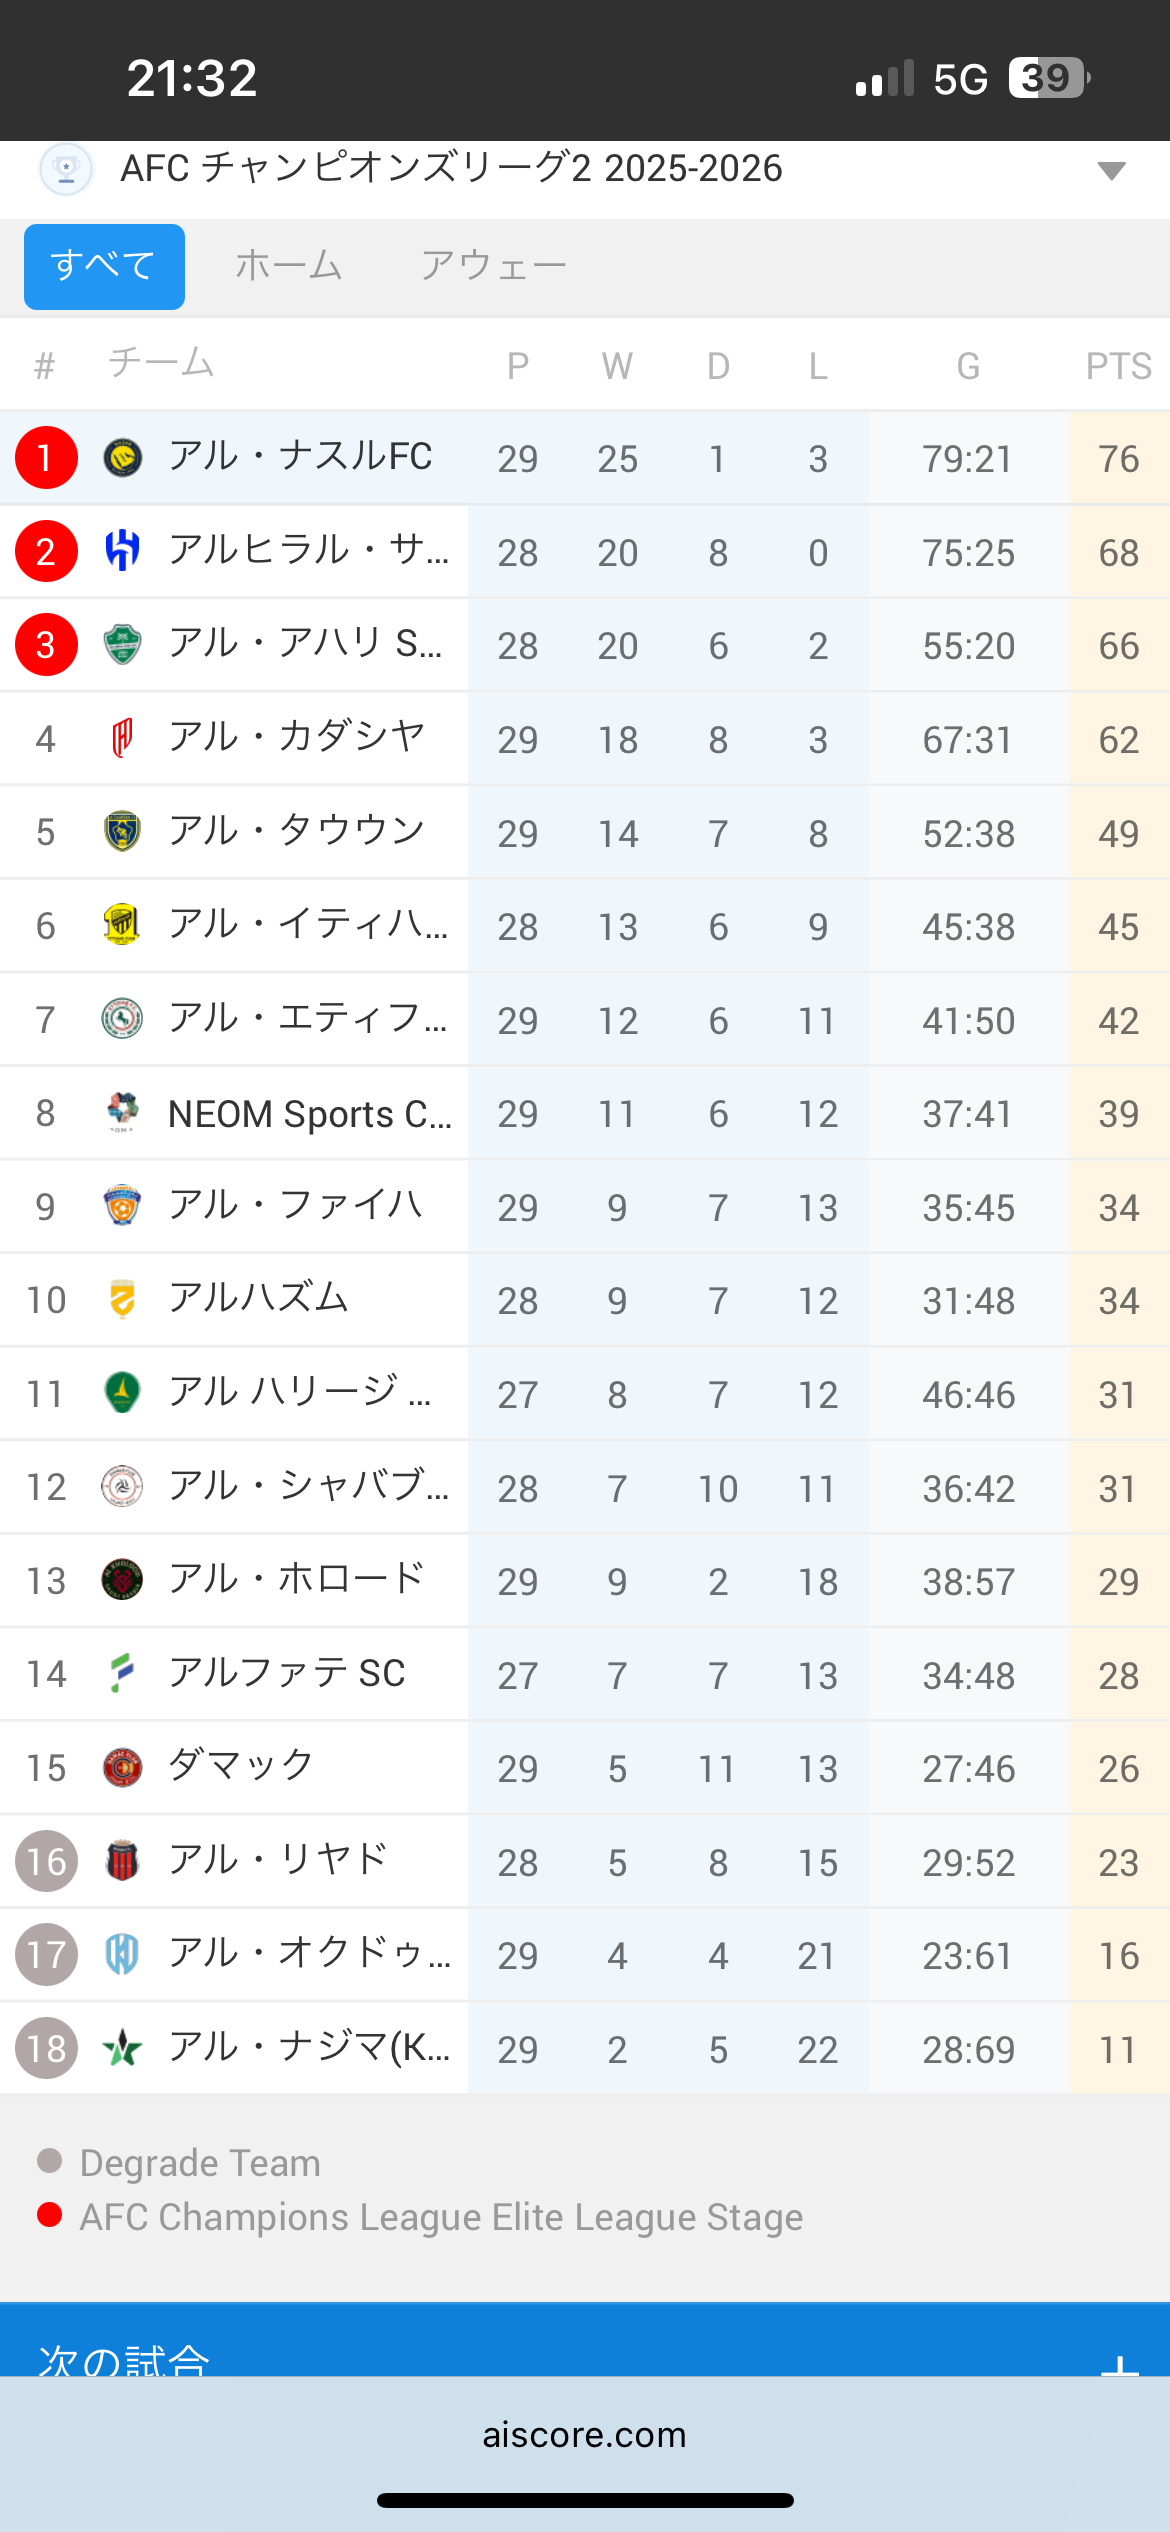The height and width of the screenshot is (2532, 1170).
Task: Open the ダマック team row
Action: click(240, 1767)
